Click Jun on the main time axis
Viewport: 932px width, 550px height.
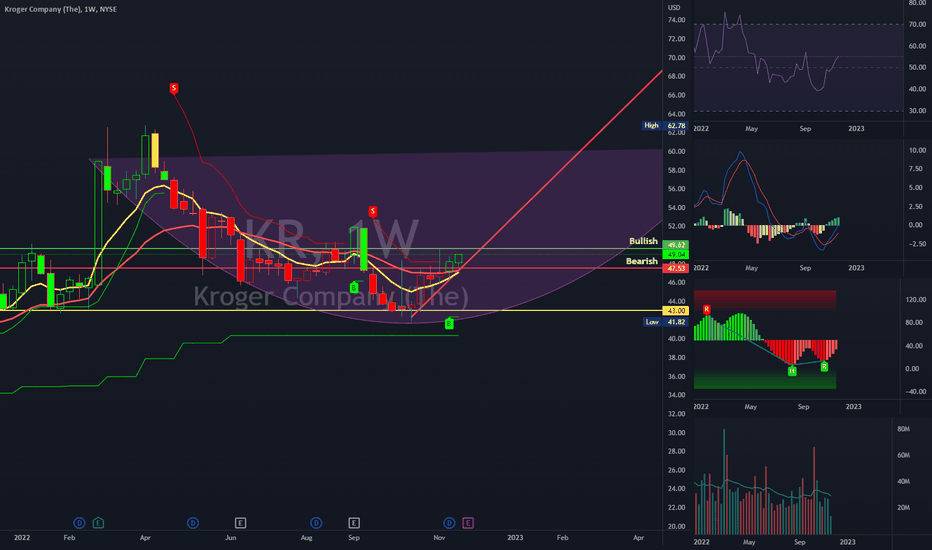coord(231,538)
